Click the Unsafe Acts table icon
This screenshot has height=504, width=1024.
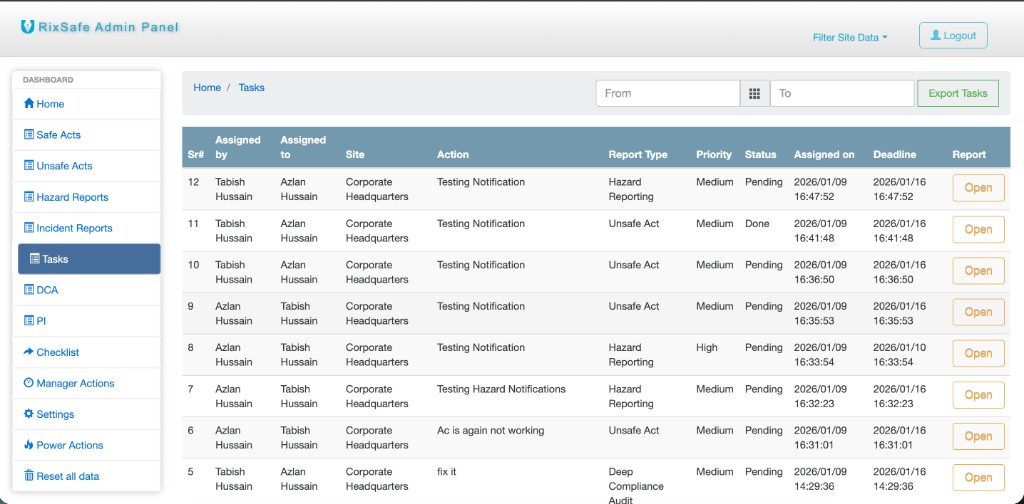(x=29, y=166)
